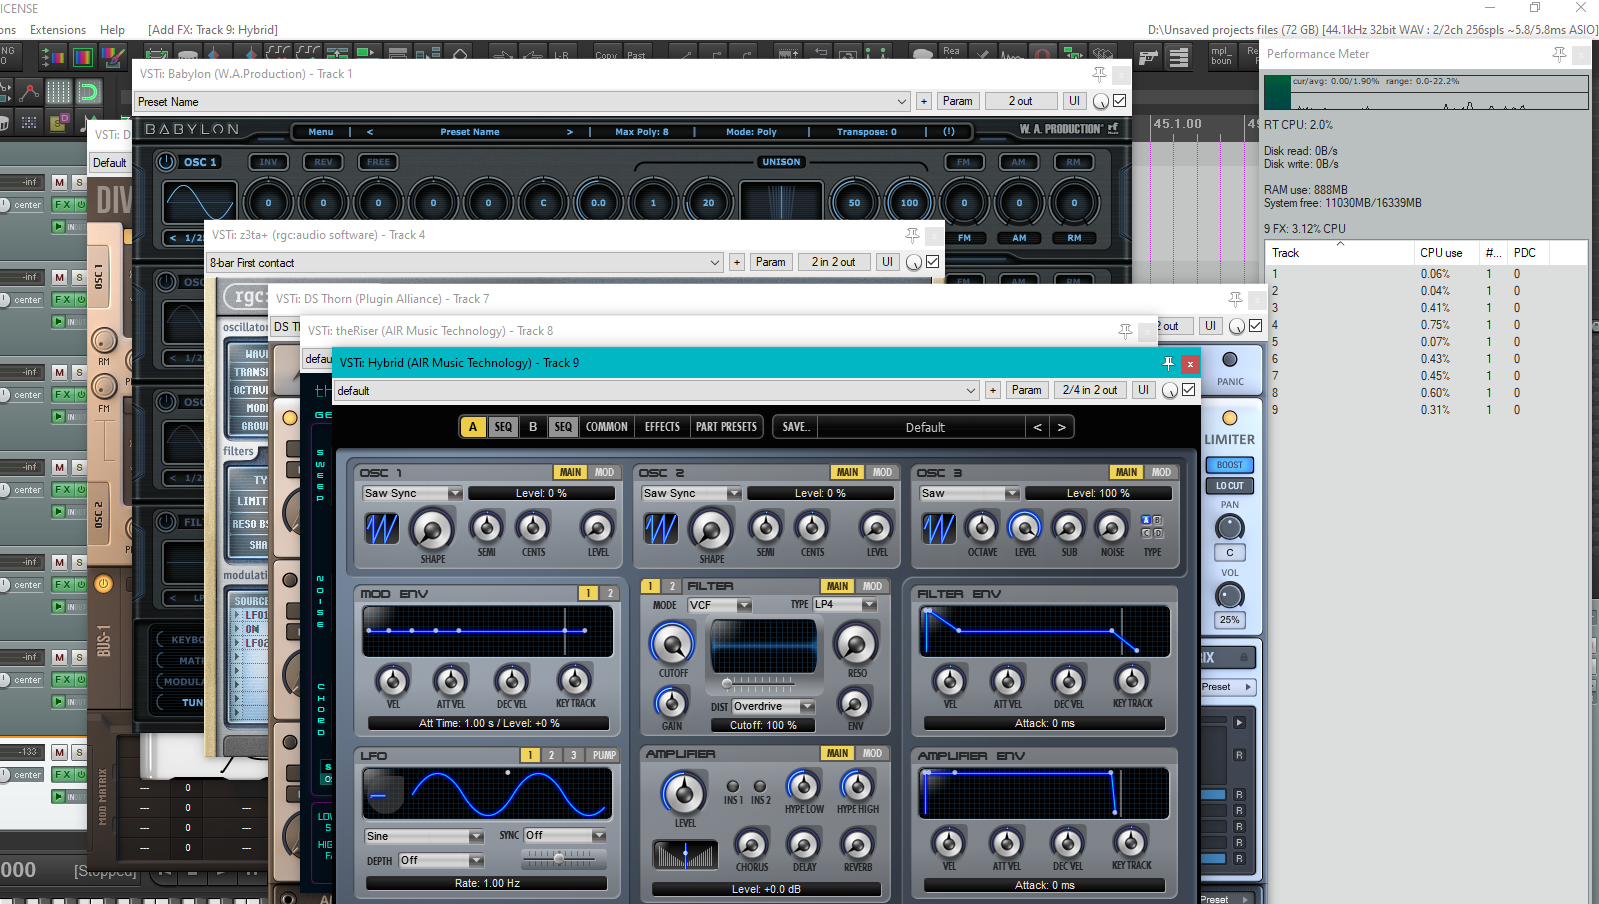Enable REV on Babylon OSC 1
1599x904 pixels.
click(323, 162)
